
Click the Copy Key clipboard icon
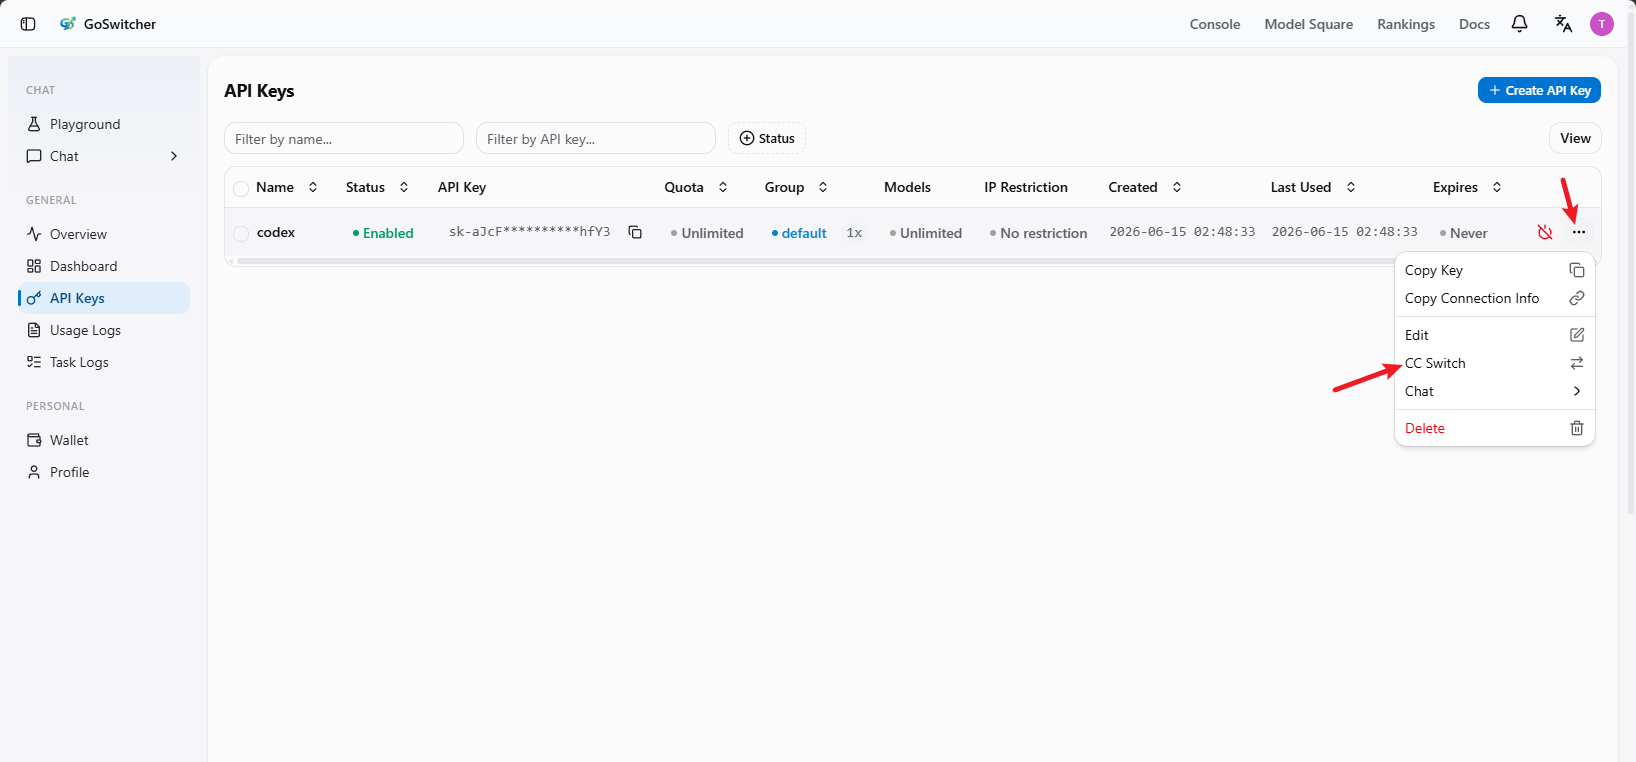tap(1577, 270)
